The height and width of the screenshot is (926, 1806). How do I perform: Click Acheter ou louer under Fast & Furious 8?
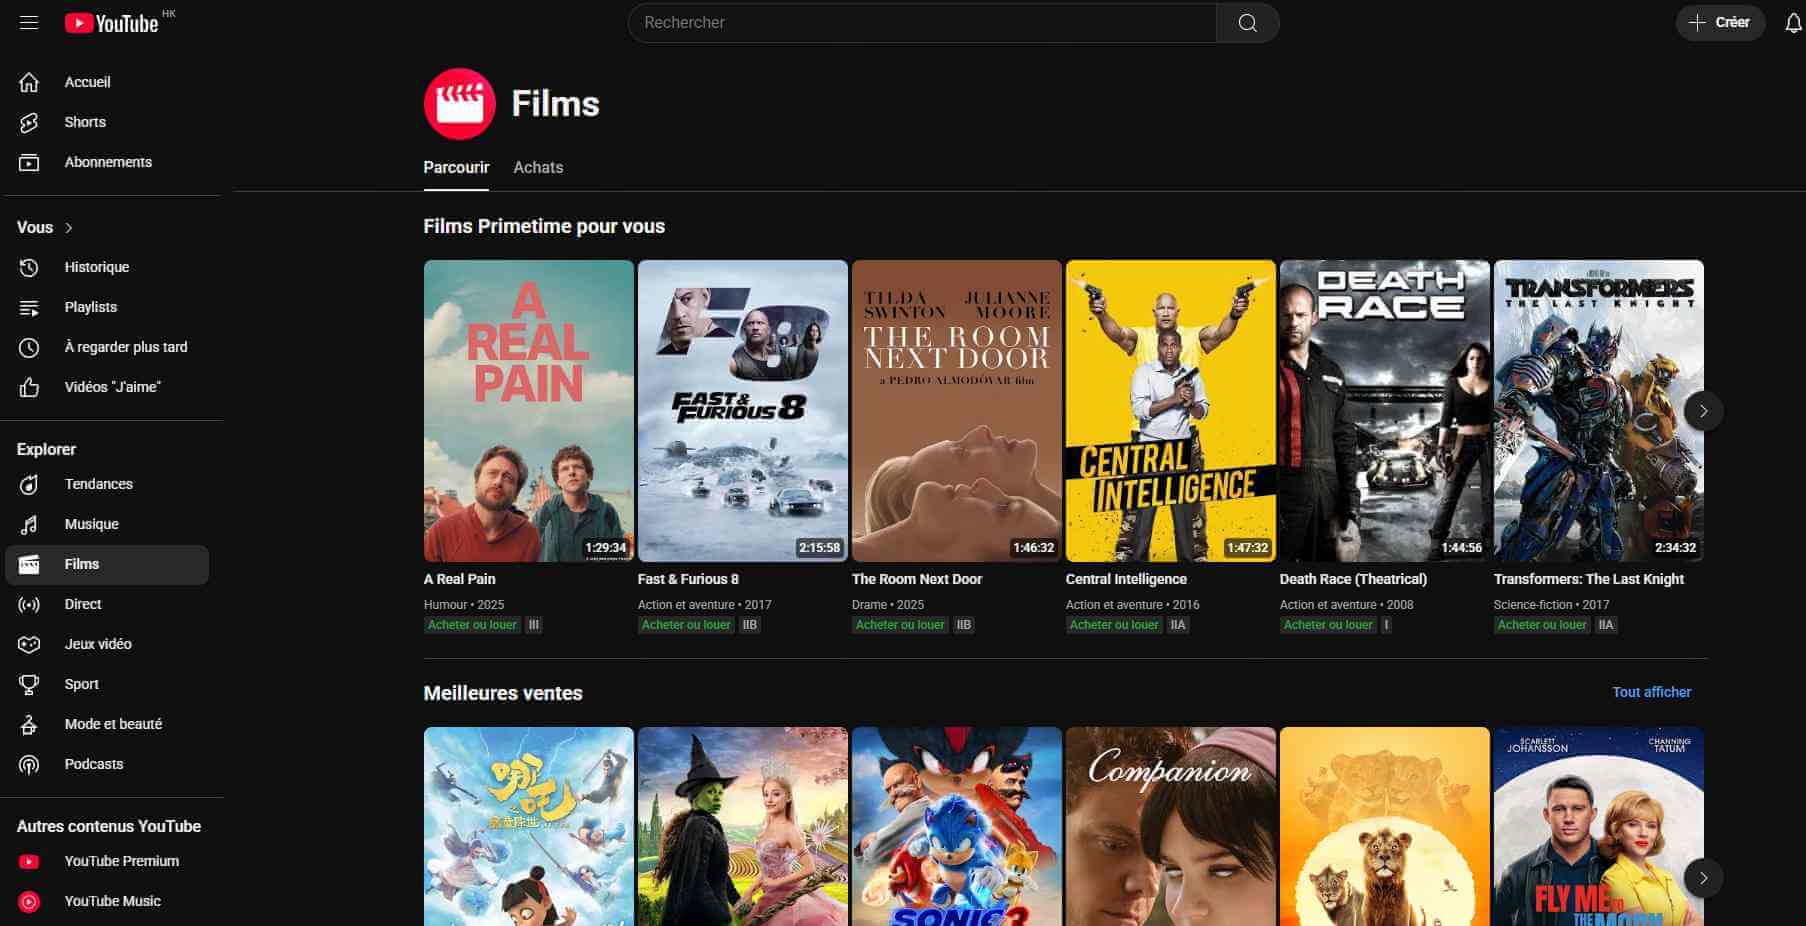(x=686, y=625)
